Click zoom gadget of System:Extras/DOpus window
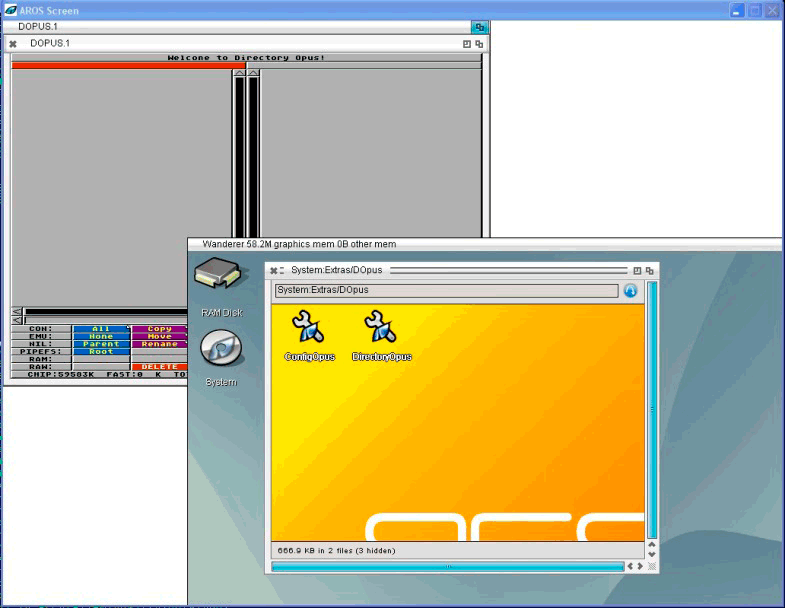Image resolution: width=785 pixels, height=608 pixels. coord(637,270)
